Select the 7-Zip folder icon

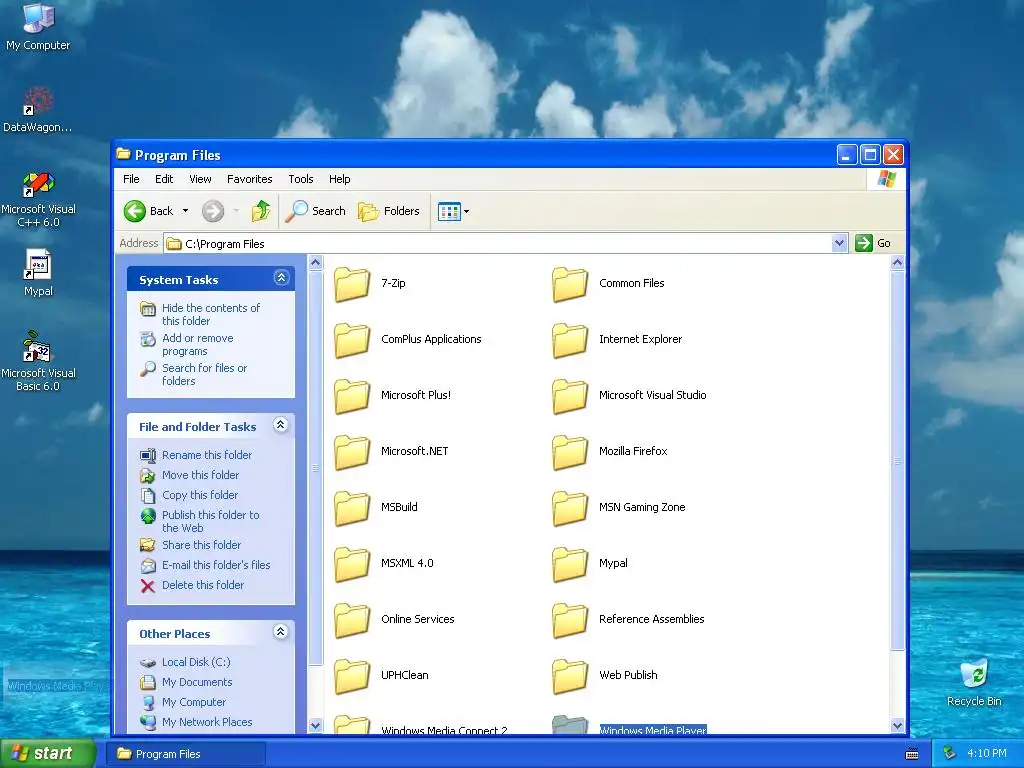(352, 284)
